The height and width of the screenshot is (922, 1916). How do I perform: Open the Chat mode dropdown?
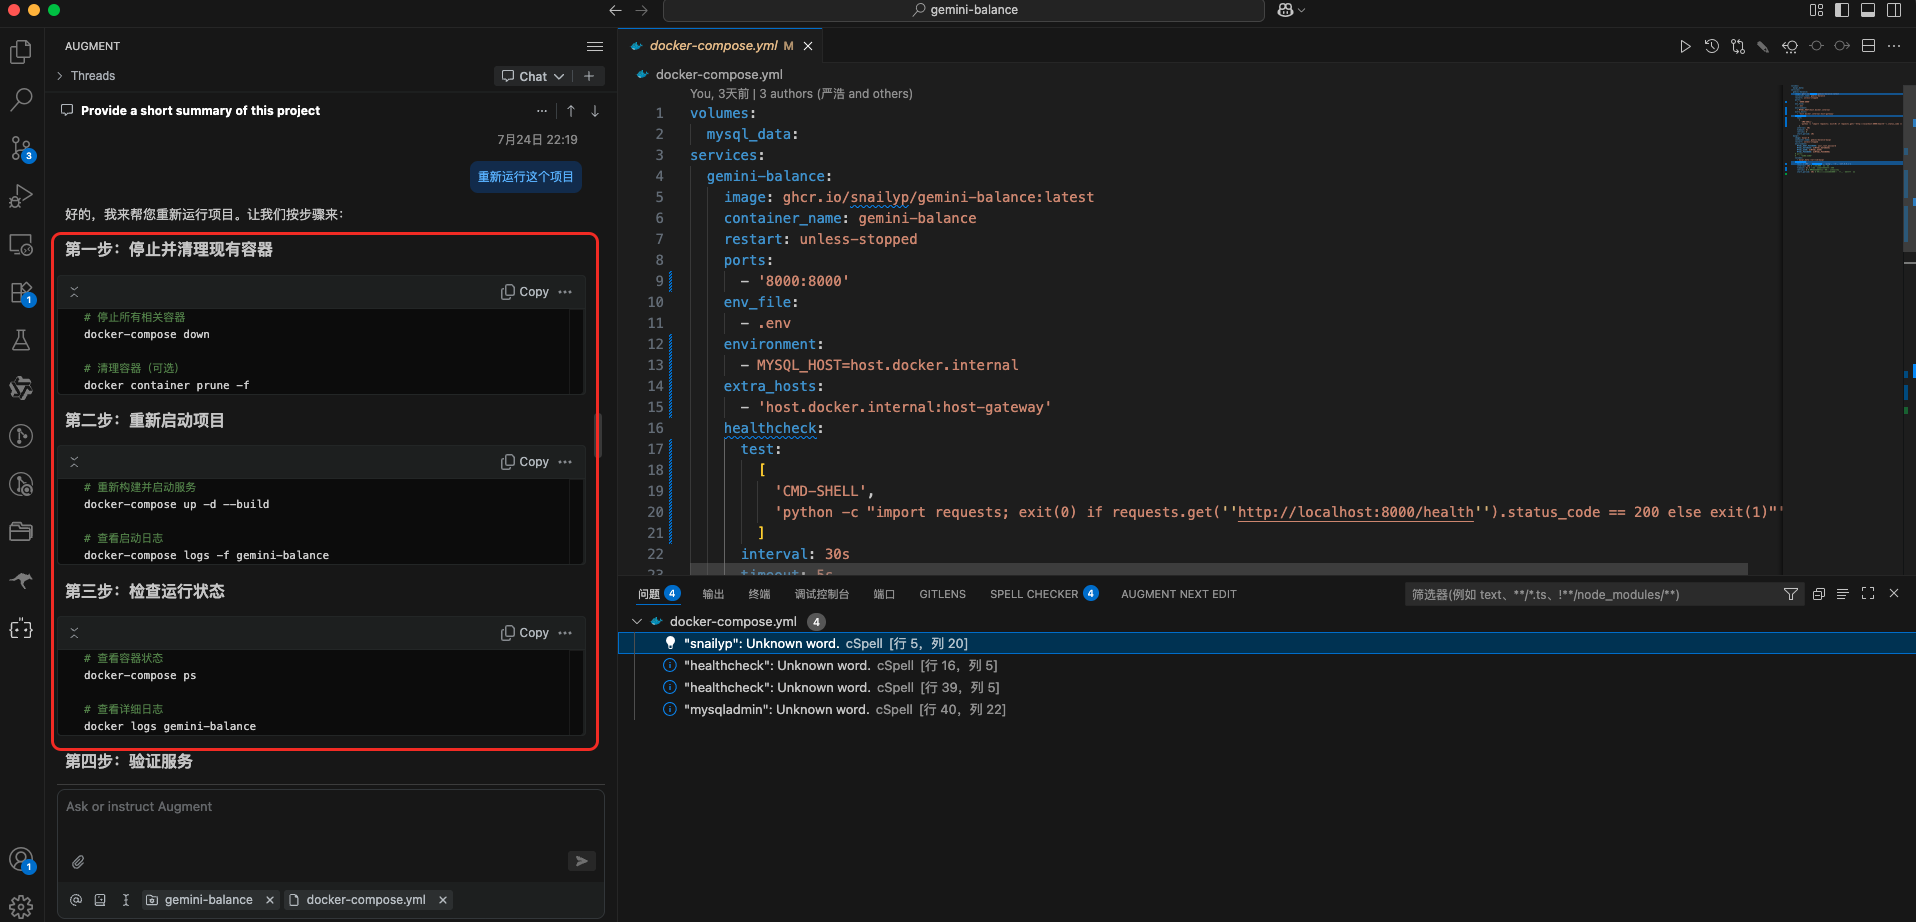pos(533,76)
